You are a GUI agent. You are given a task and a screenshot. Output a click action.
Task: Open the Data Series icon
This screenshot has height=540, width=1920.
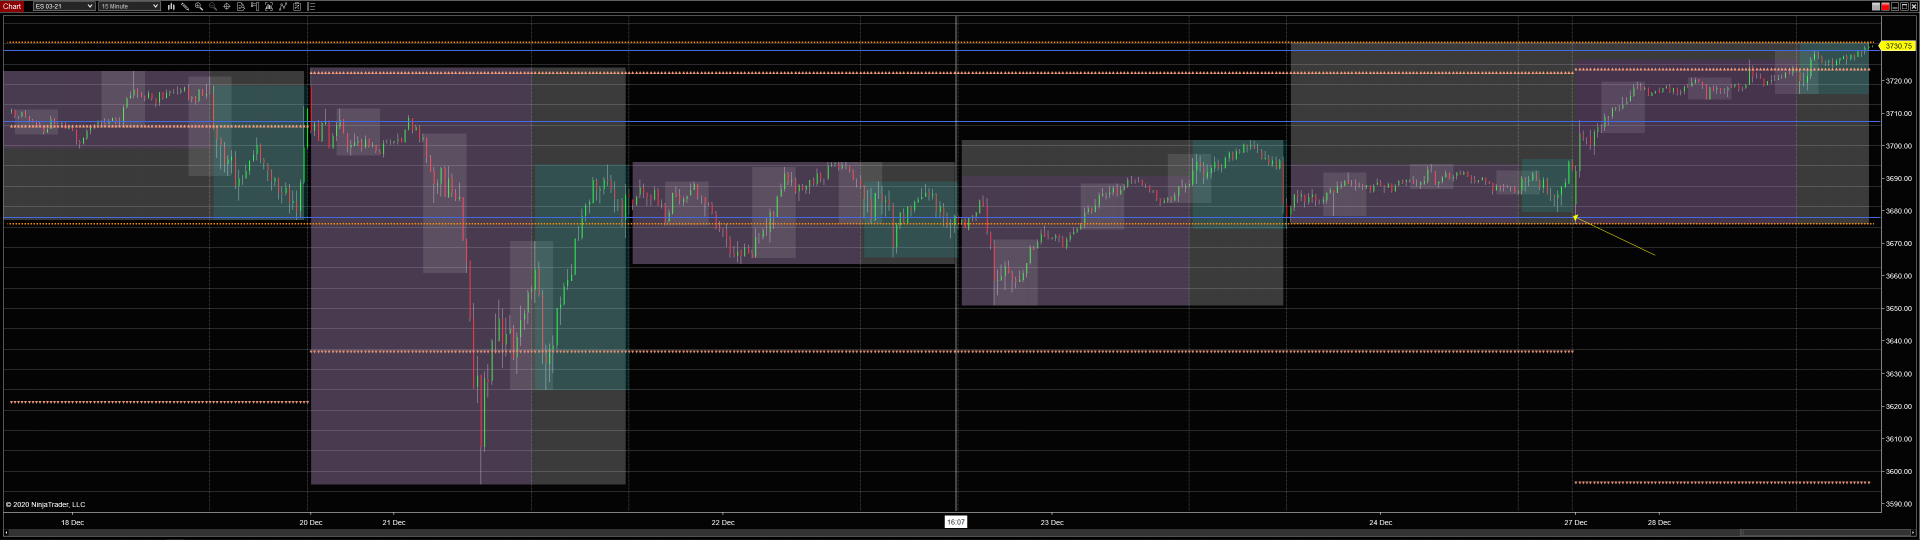269,6
